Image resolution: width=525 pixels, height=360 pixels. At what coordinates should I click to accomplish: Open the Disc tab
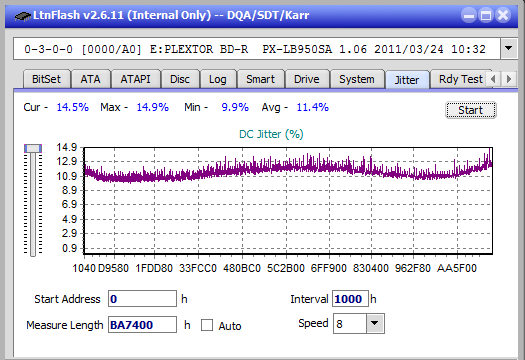point(180,79)
